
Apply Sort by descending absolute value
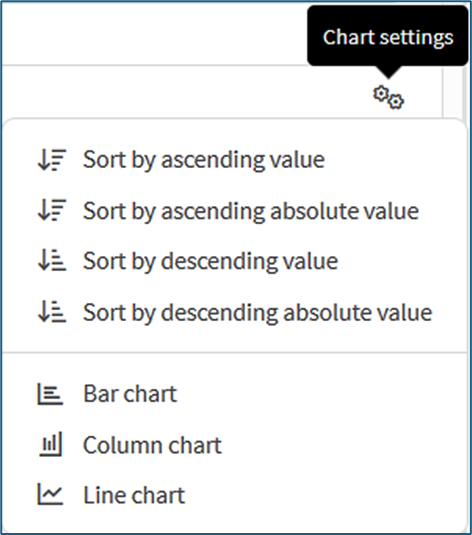point(257,312)
